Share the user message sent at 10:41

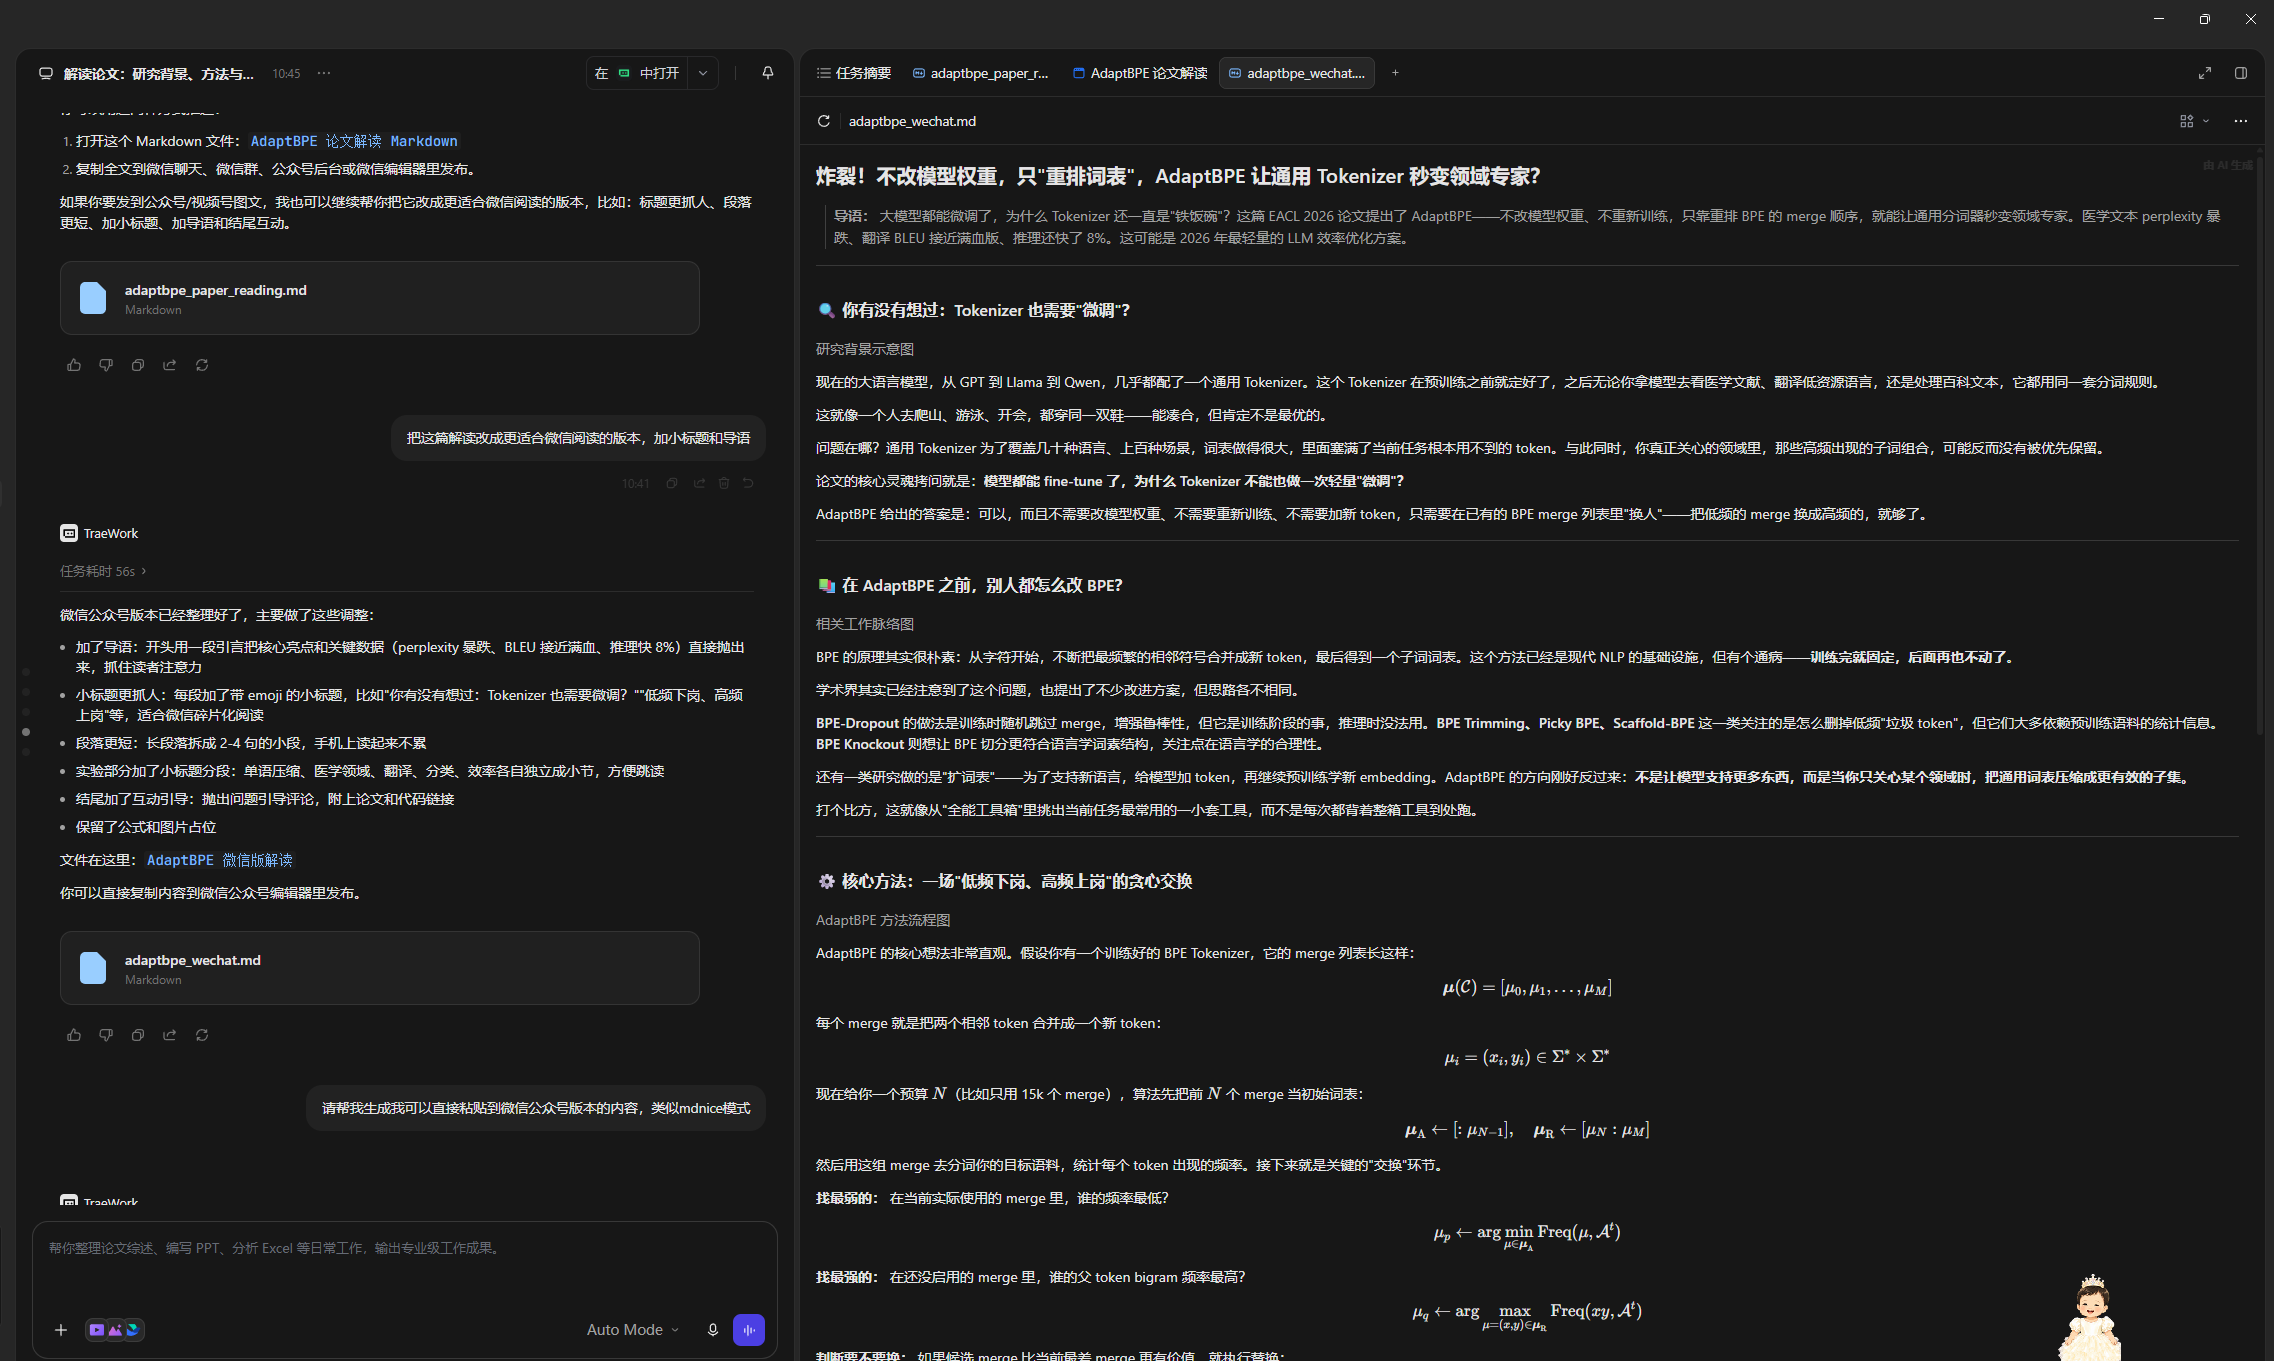(699, 483)
